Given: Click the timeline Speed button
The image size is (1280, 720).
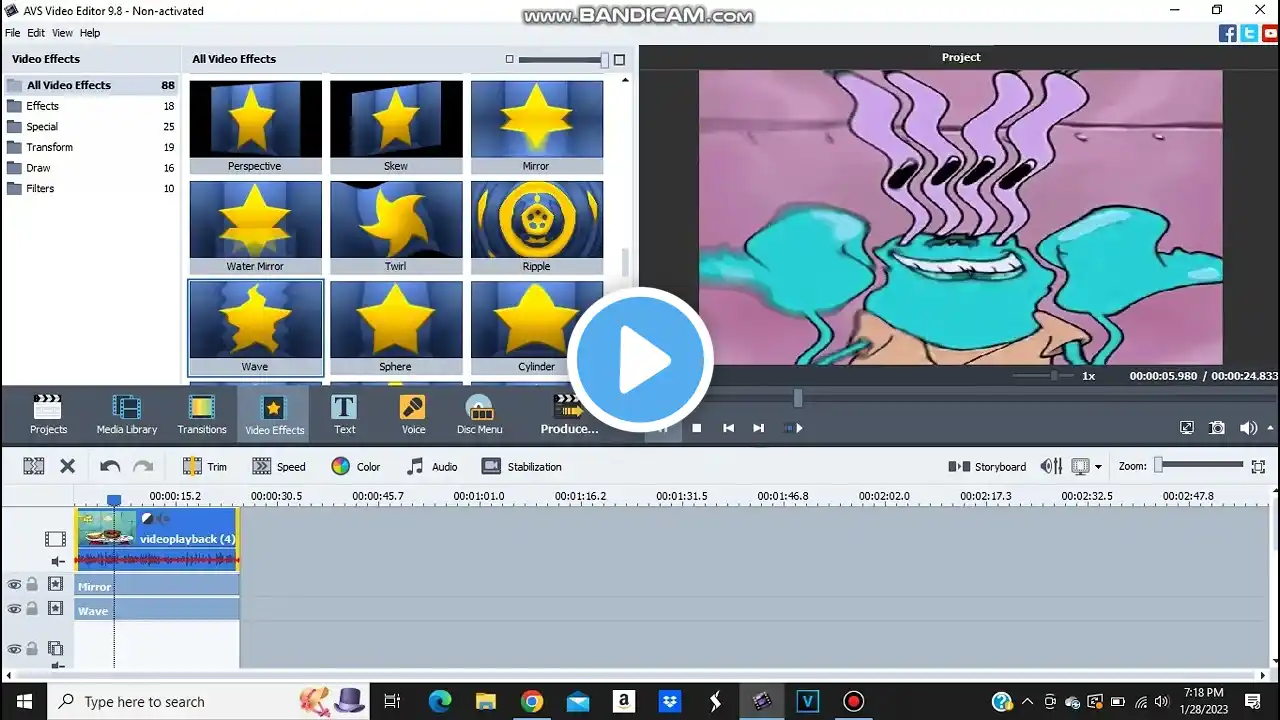Looking at the screenshot, I should click(279, 466).
